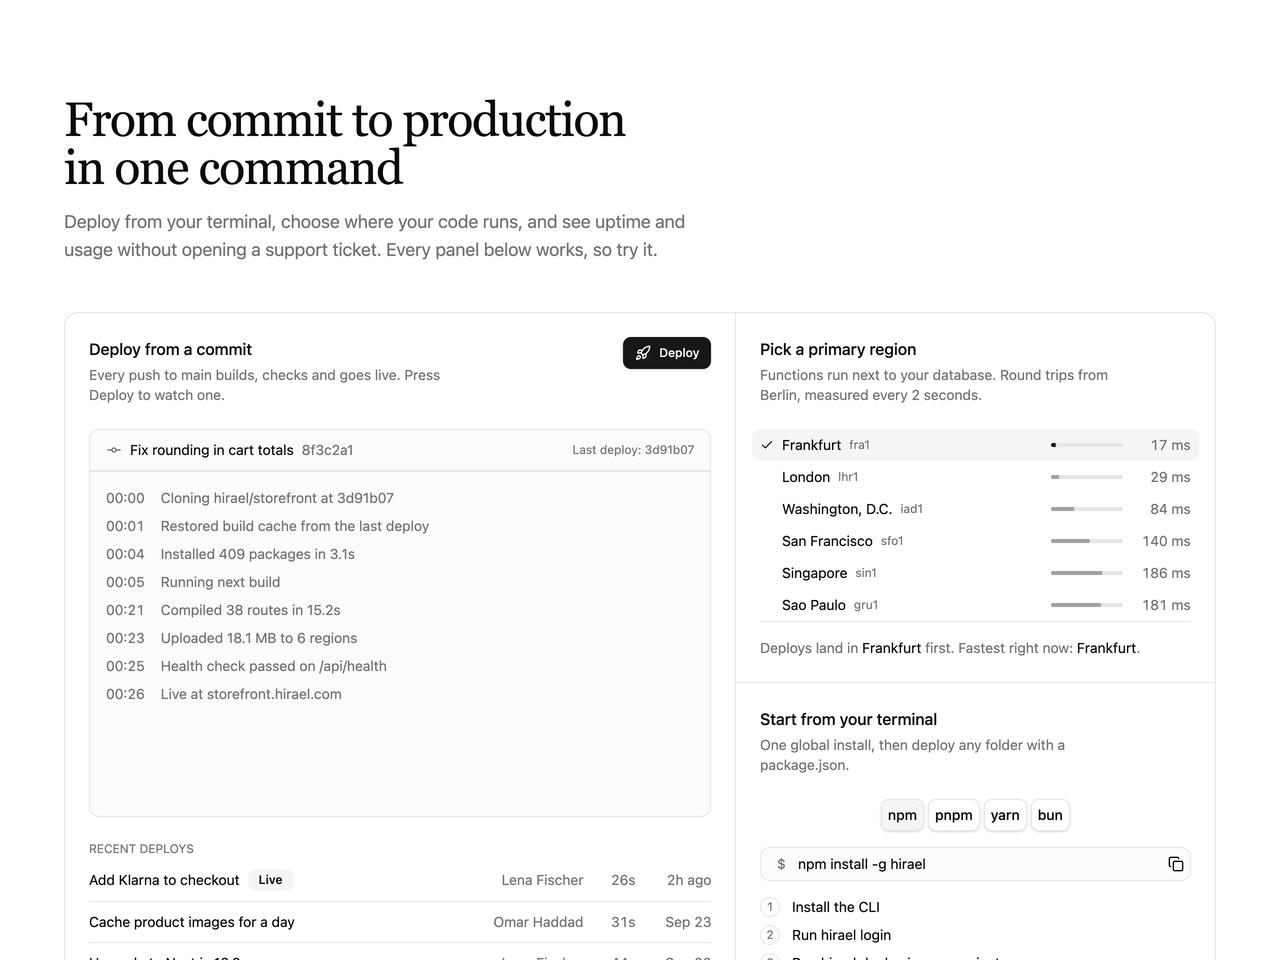
Task: Click Last deploy: 3d91b07 label
Action: point(633,450)
